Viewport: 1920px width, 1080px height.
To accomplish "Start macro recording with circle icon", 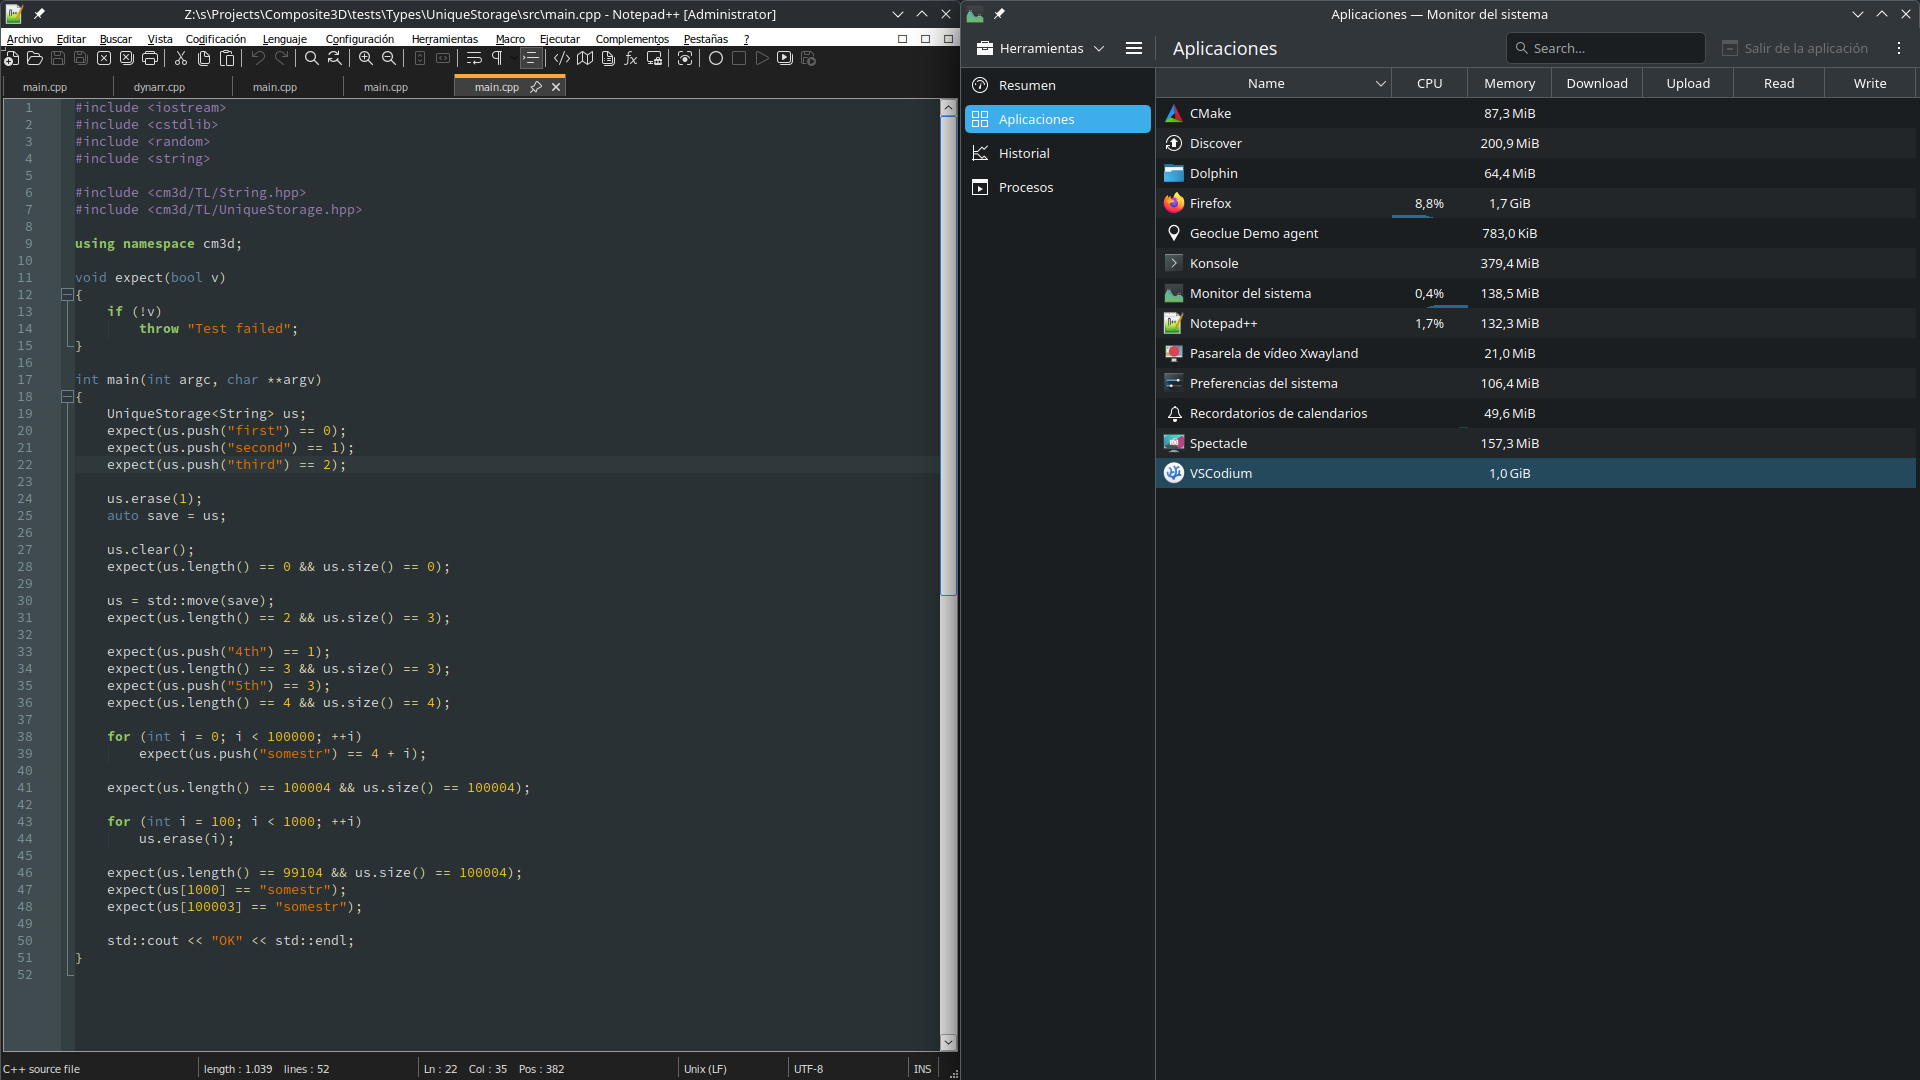I will point(716,59).
